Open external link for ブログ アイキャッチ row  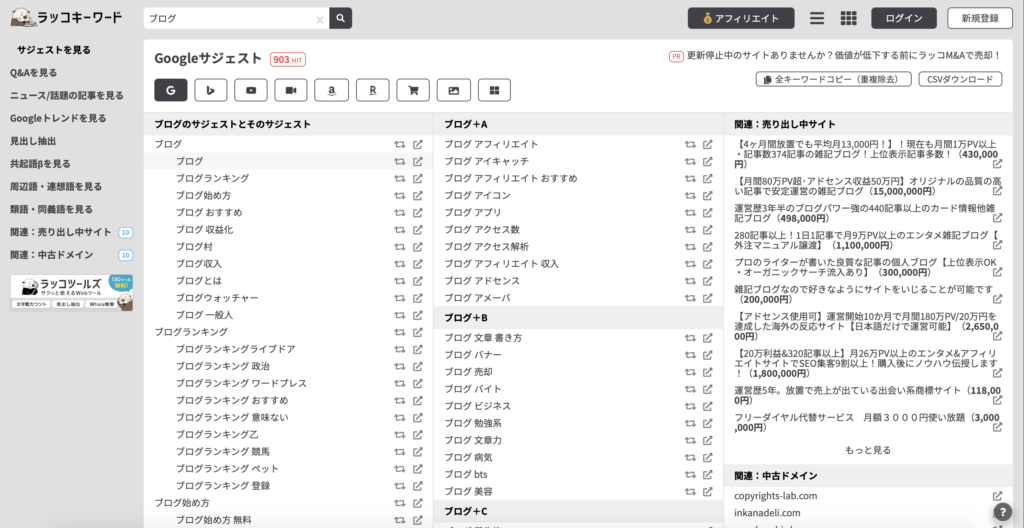[x=707, y=161]
